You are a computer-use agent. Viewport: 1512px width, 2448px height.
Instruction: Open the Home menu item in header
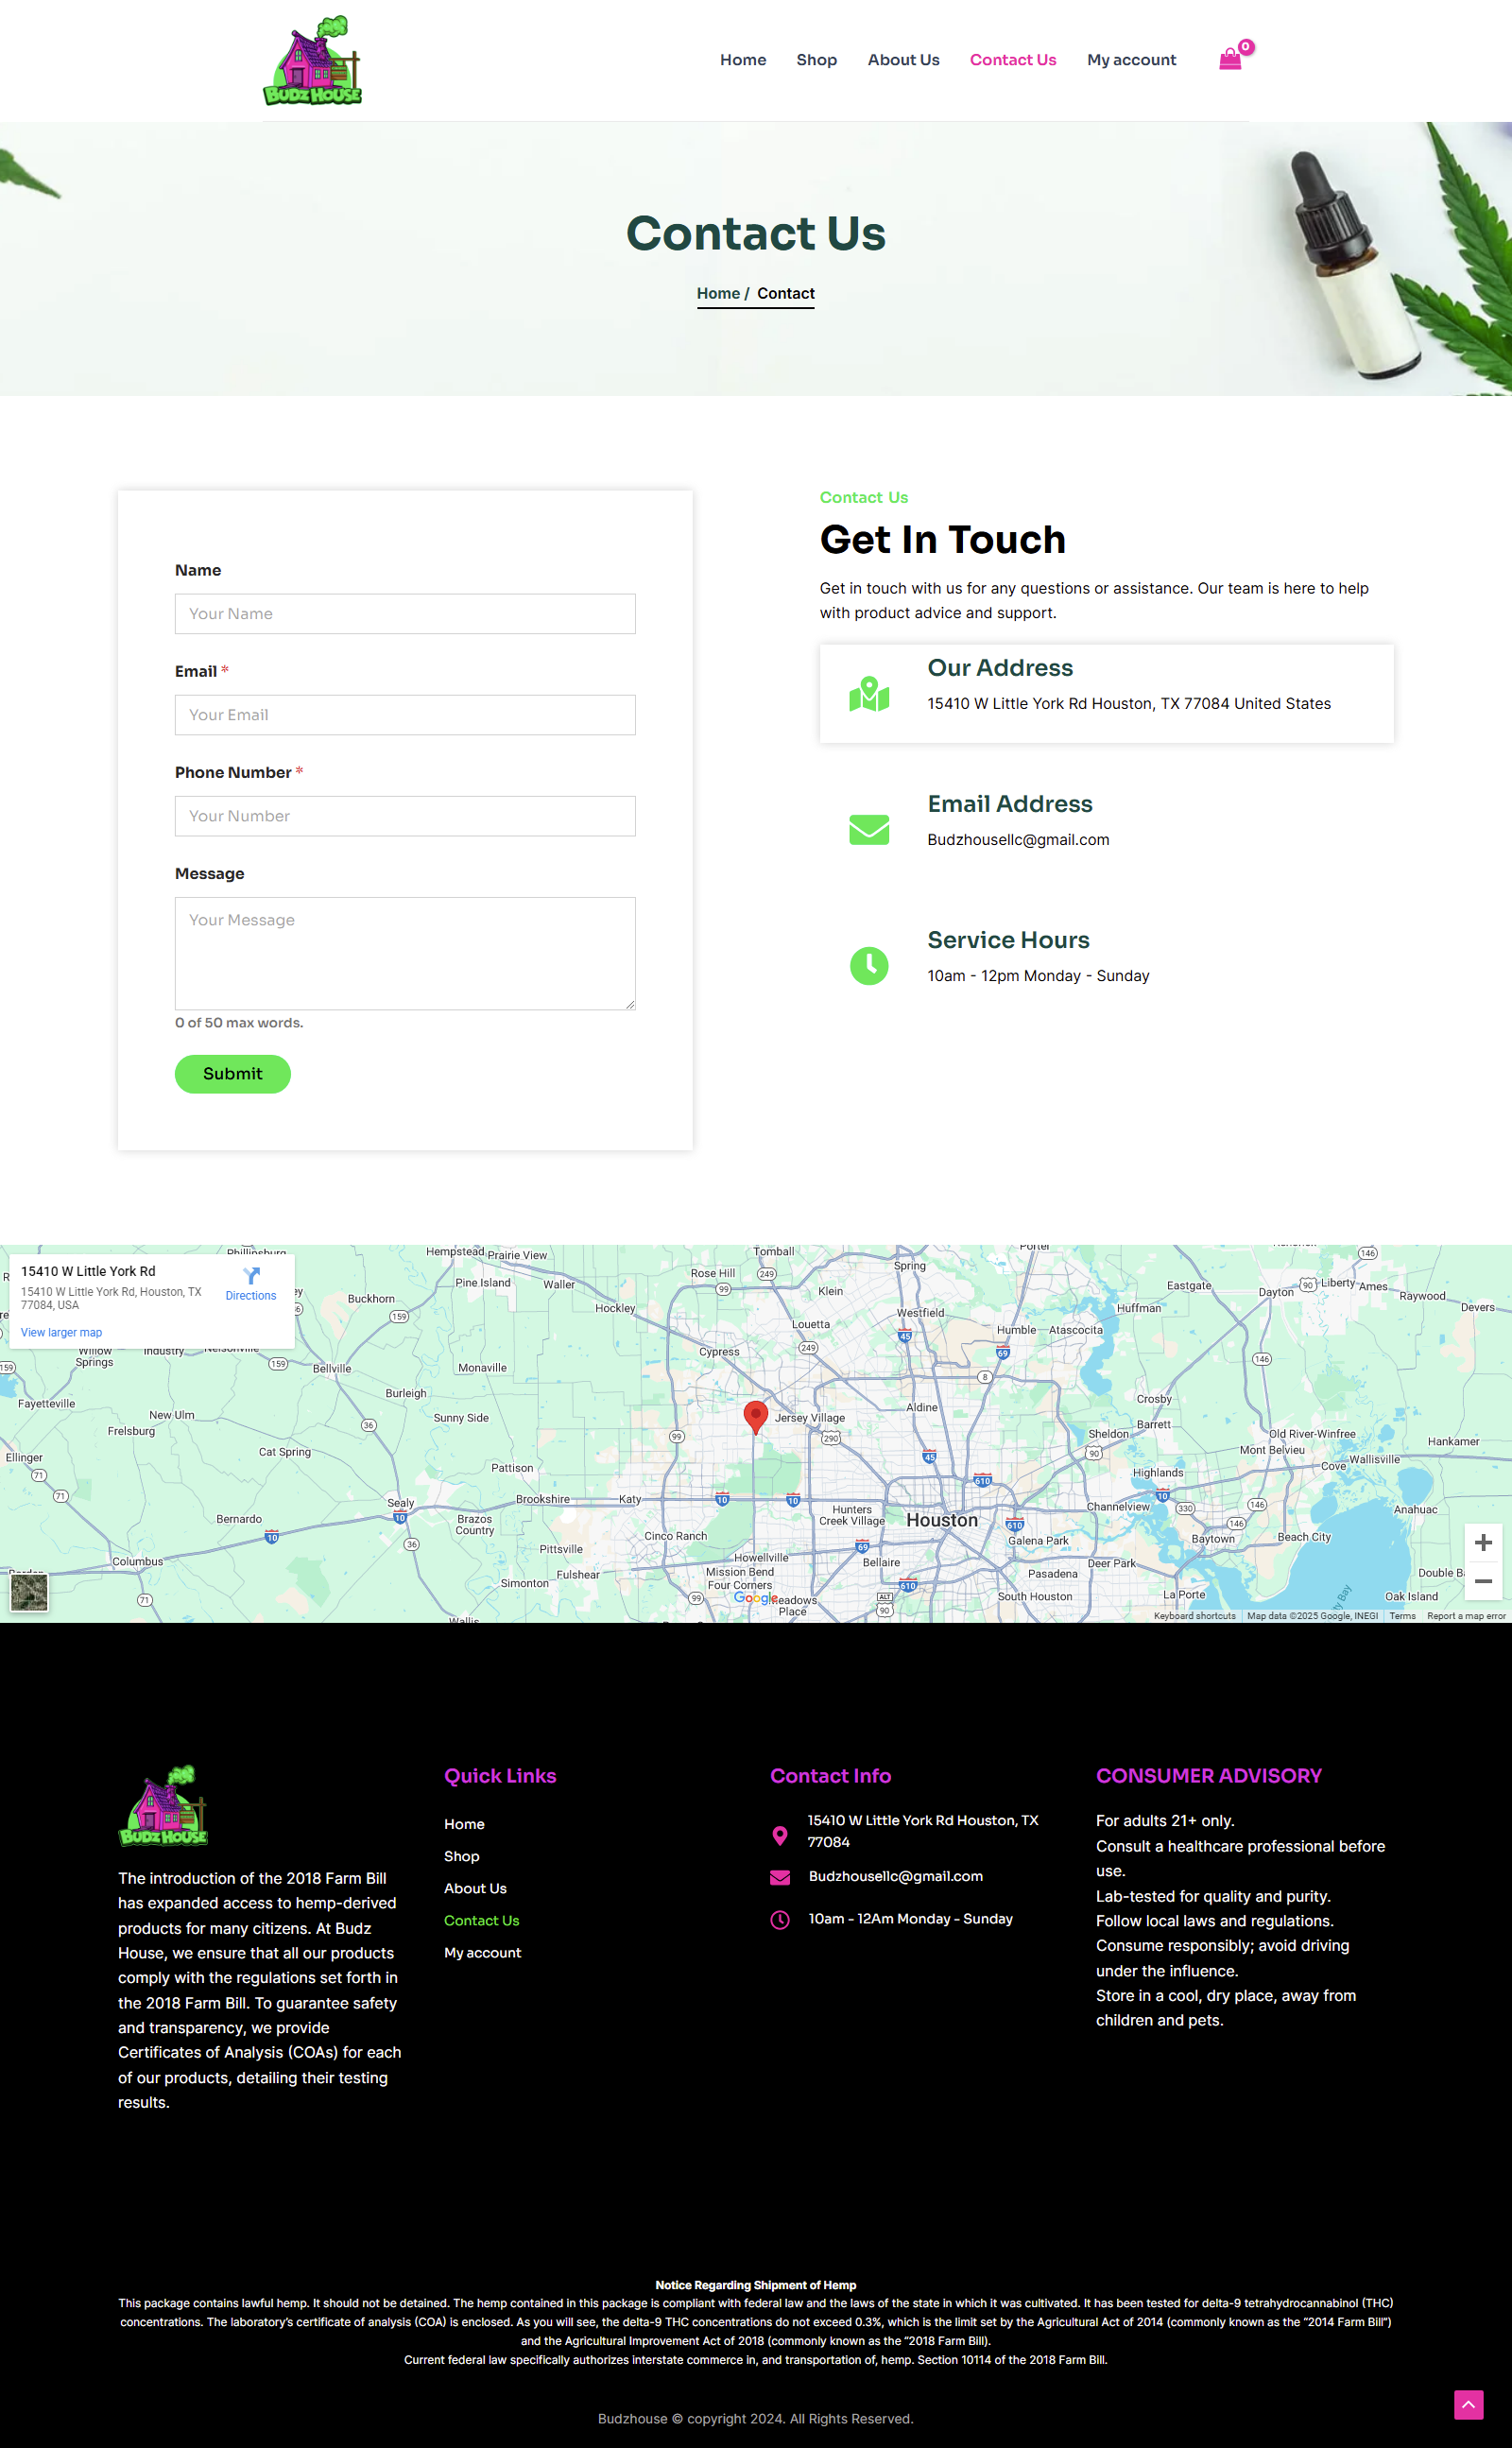coord(743,60)
